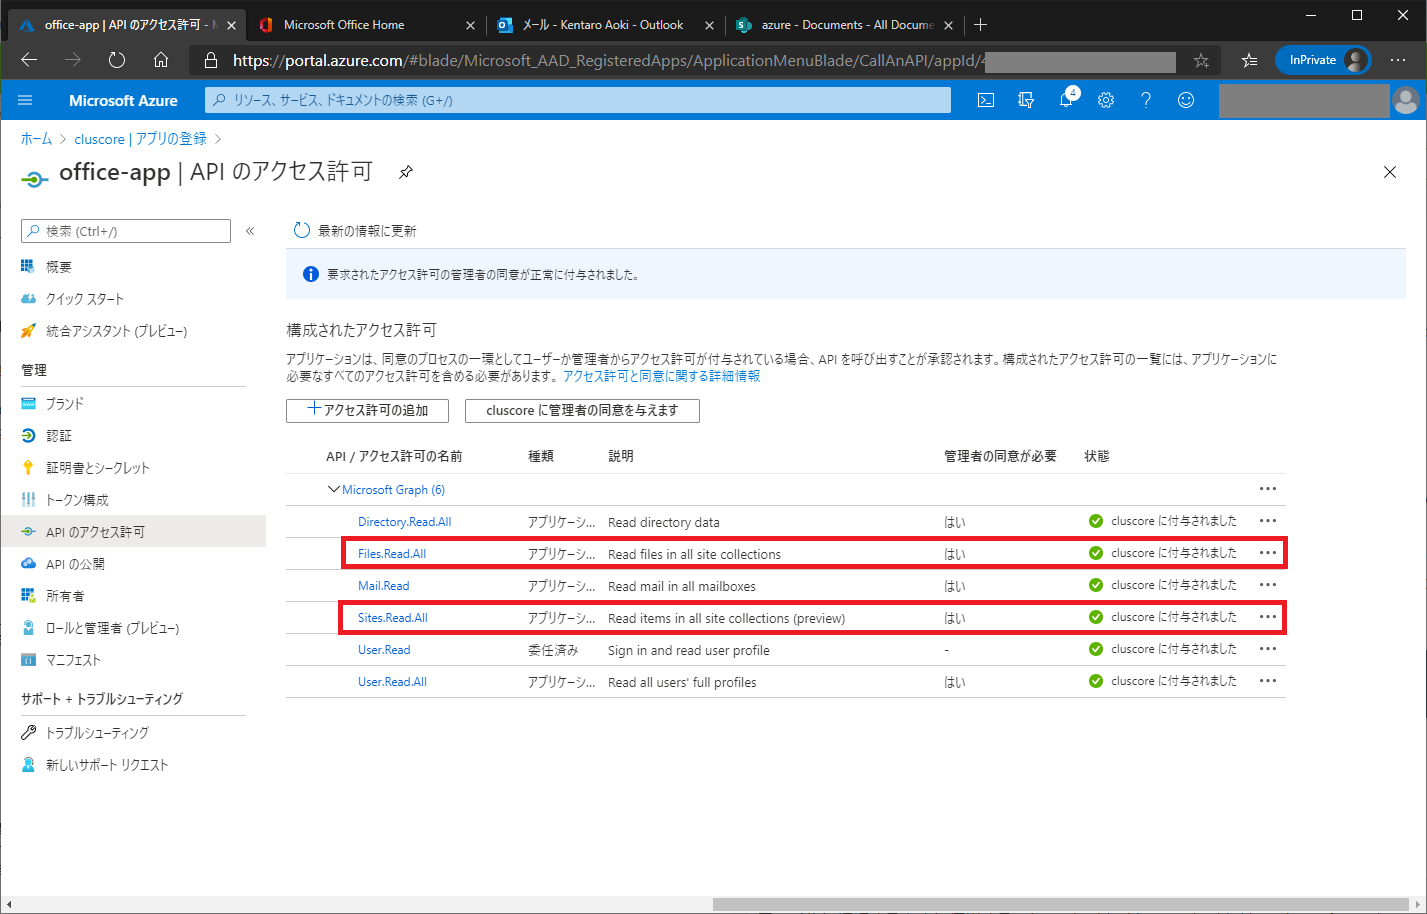The width and height of the screenshot is (1427, 914).
Task: Open Mail.Read permission
Action: [383, 586]
